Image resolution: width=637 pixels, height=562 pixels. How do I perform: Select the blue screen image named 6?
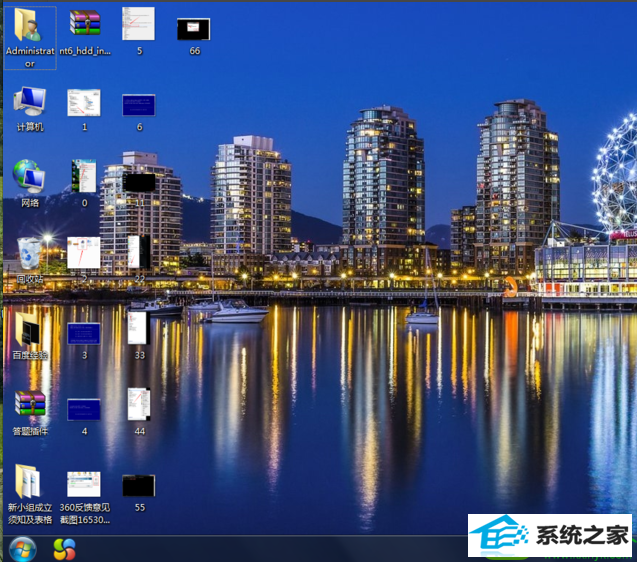pos(139,105)
